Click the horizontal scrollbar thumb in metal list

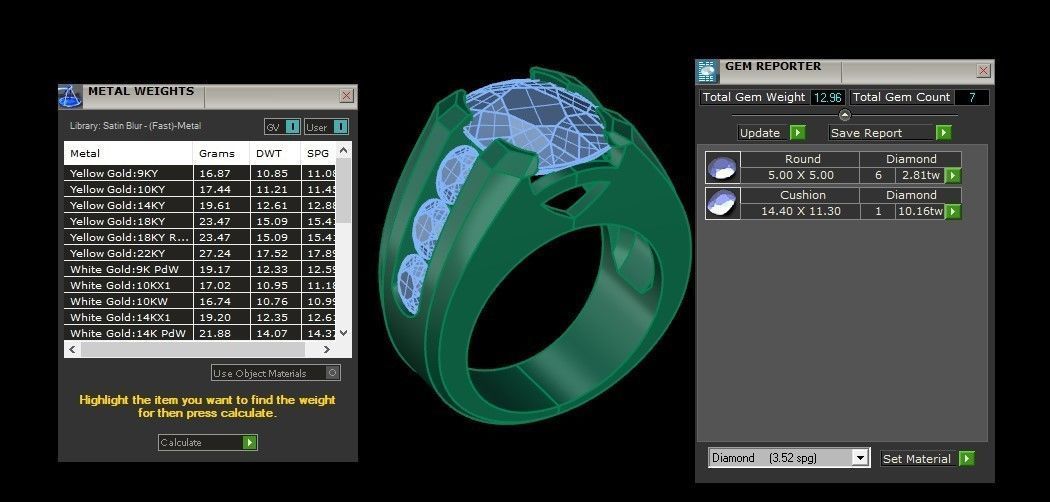tap(193, 349)
